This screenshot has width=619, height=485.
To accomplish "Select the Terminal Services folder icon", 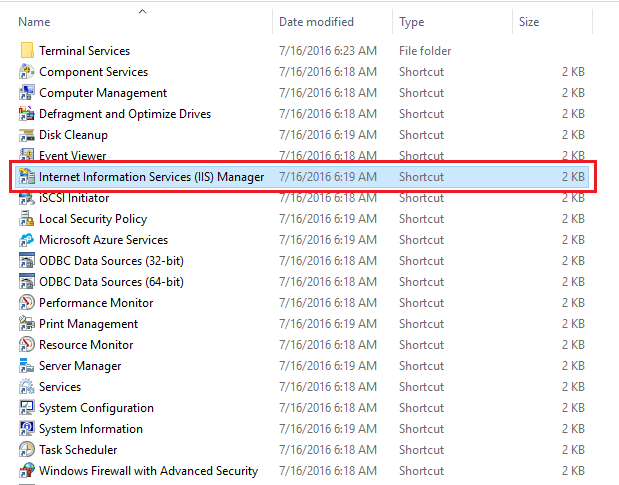I will pyautogui.click(x=27, y=51).
